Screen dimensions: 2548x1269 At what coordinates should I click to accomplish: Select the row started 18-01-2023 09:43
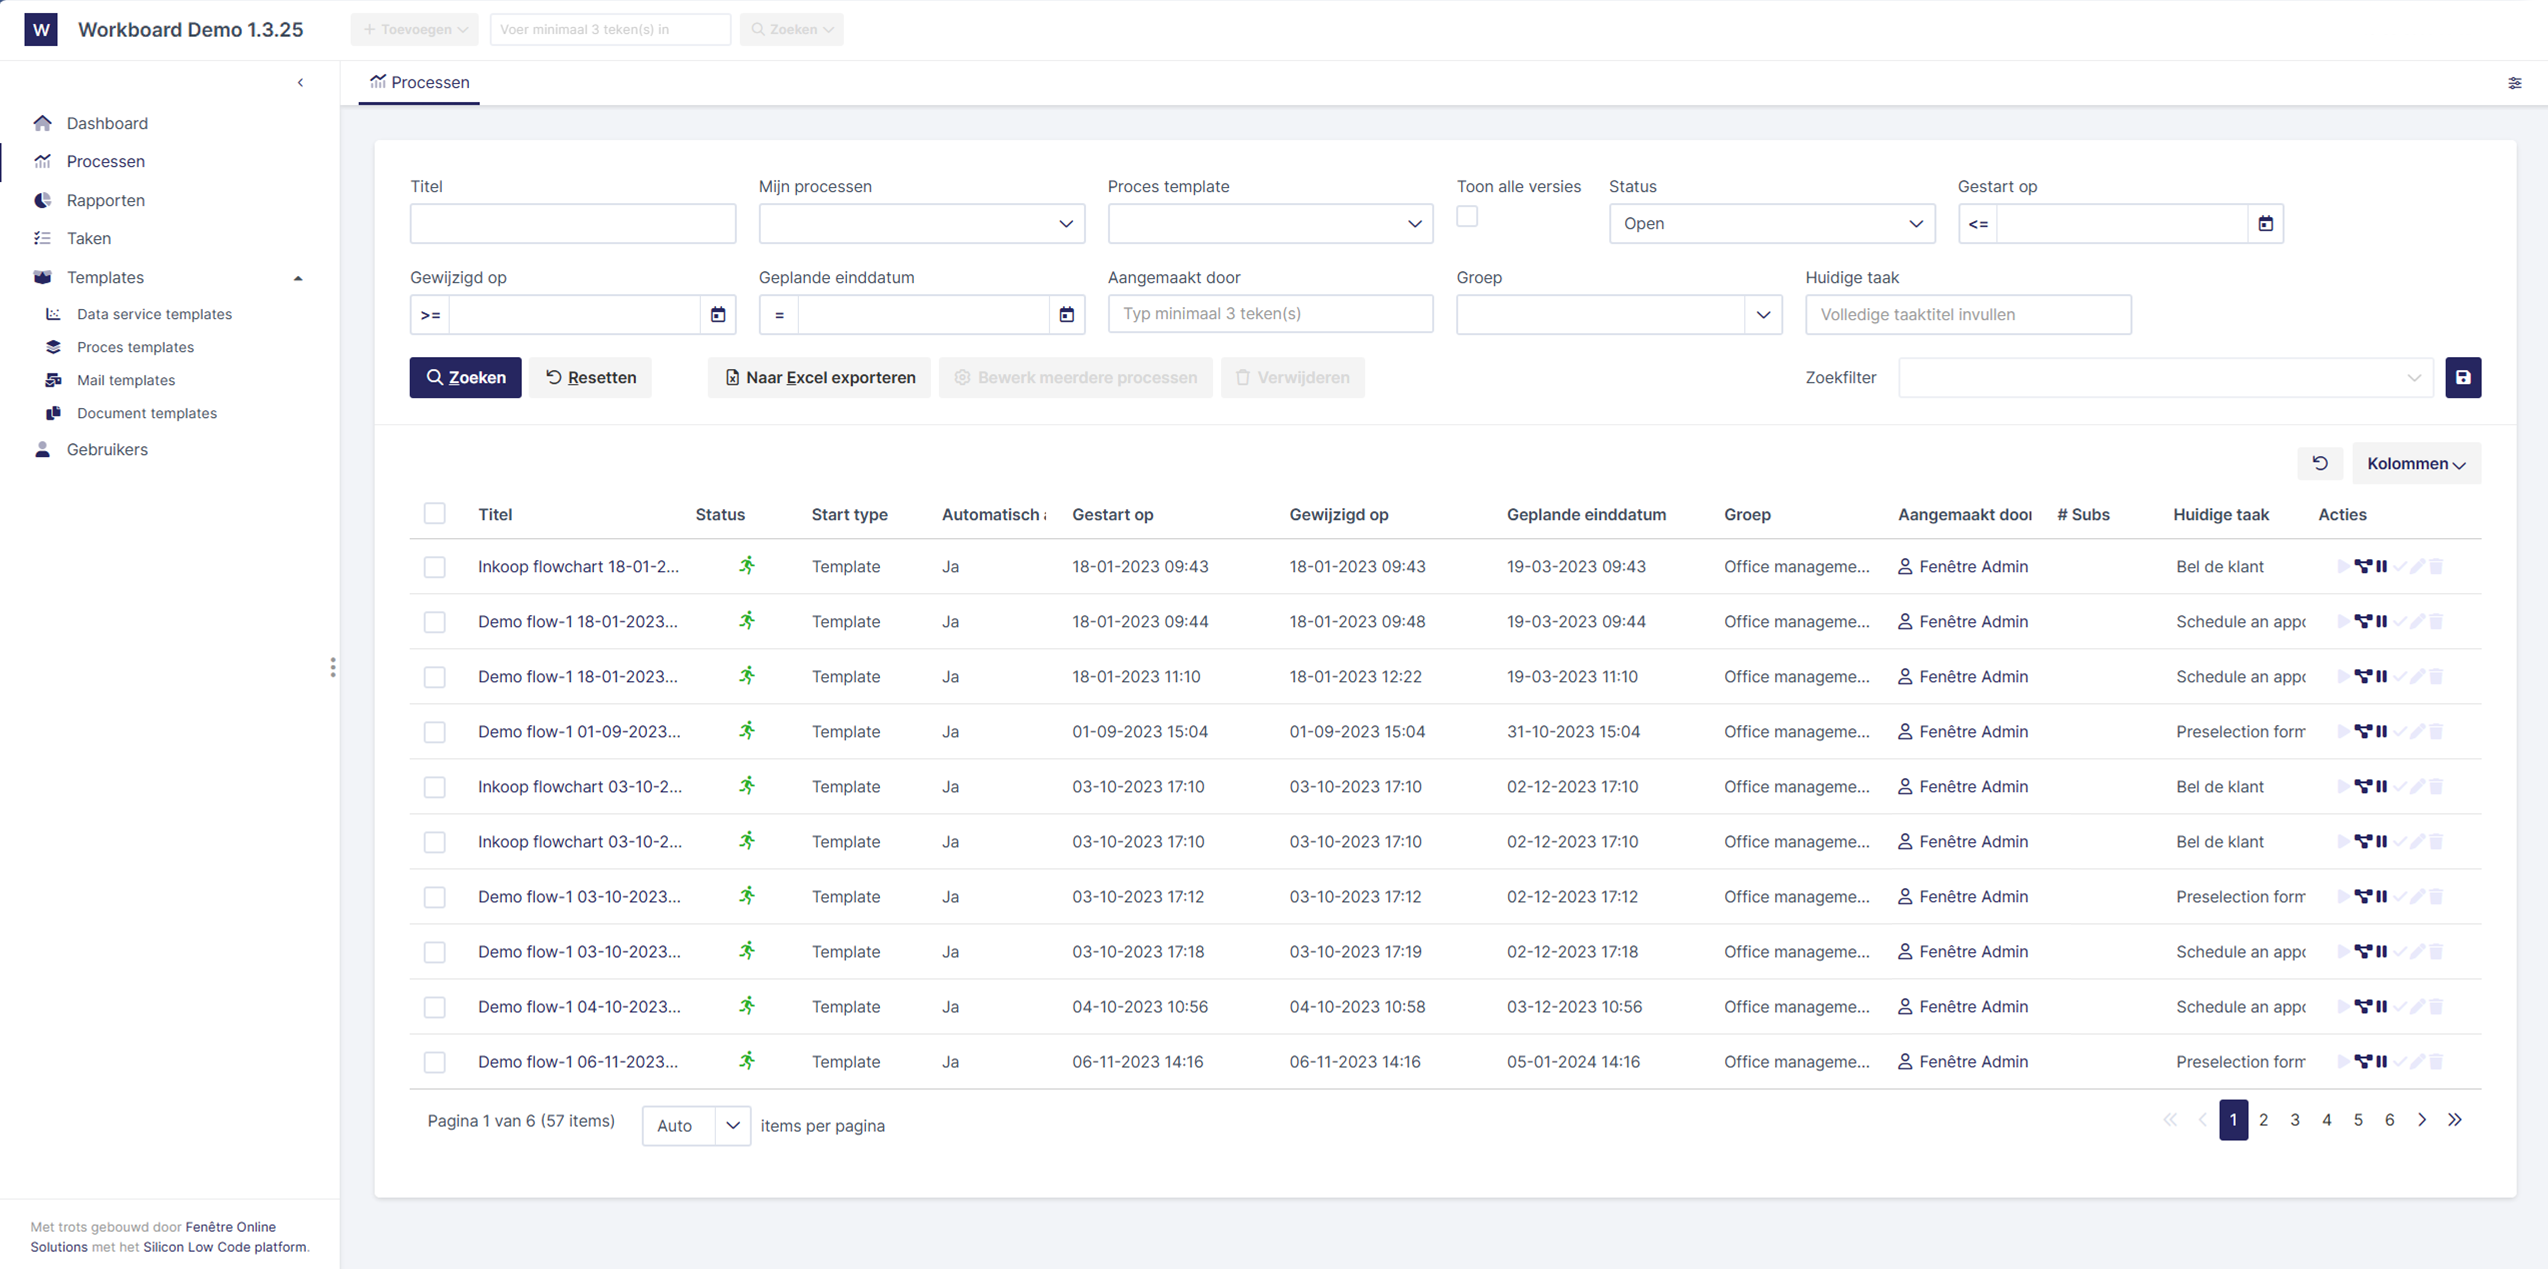pyautogui.click(x=434, y=567)
